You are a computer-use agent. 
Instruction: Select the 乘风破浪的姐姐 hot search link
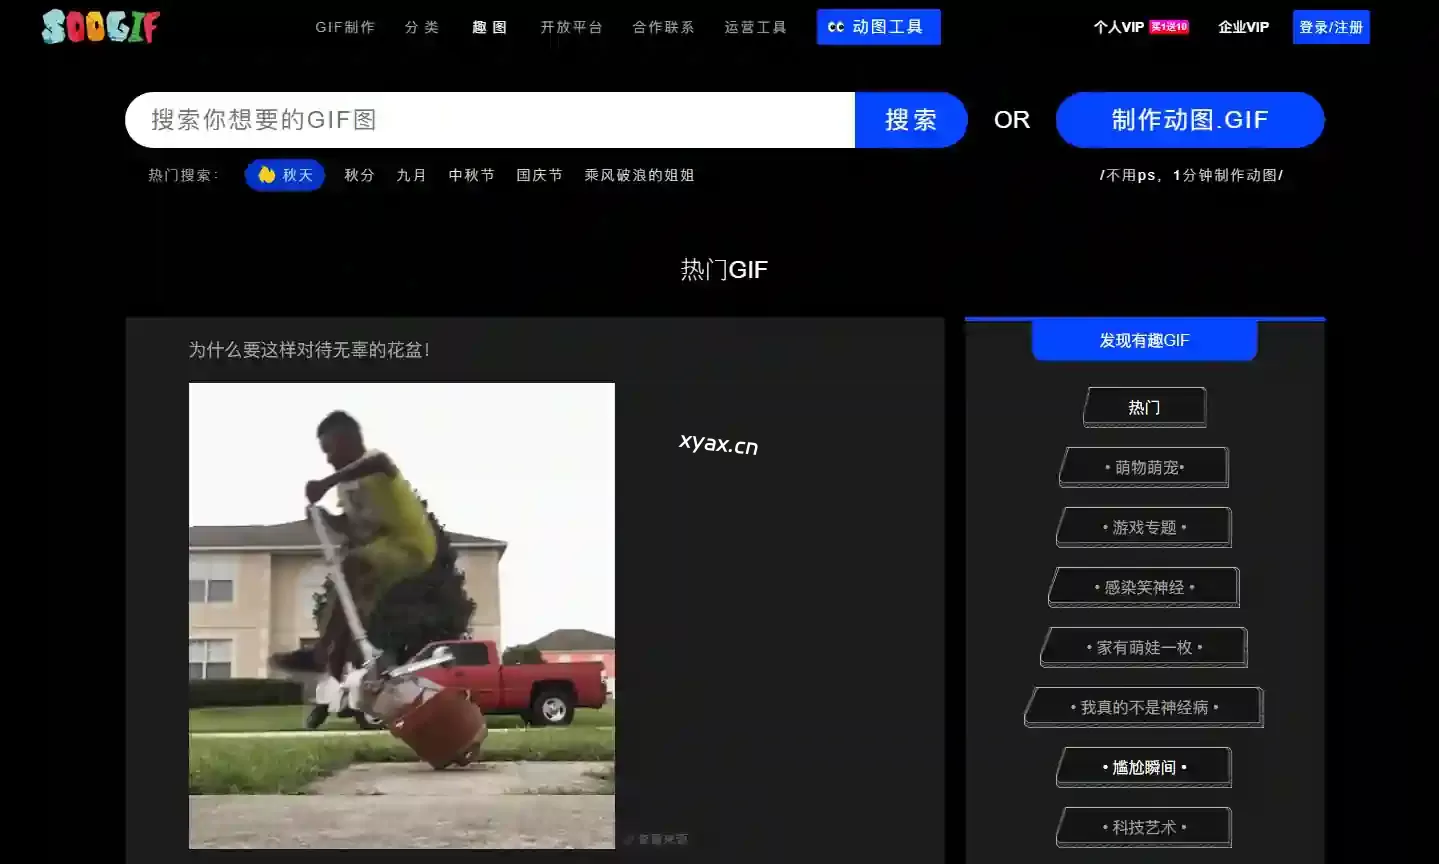click(x=639, y=175)
